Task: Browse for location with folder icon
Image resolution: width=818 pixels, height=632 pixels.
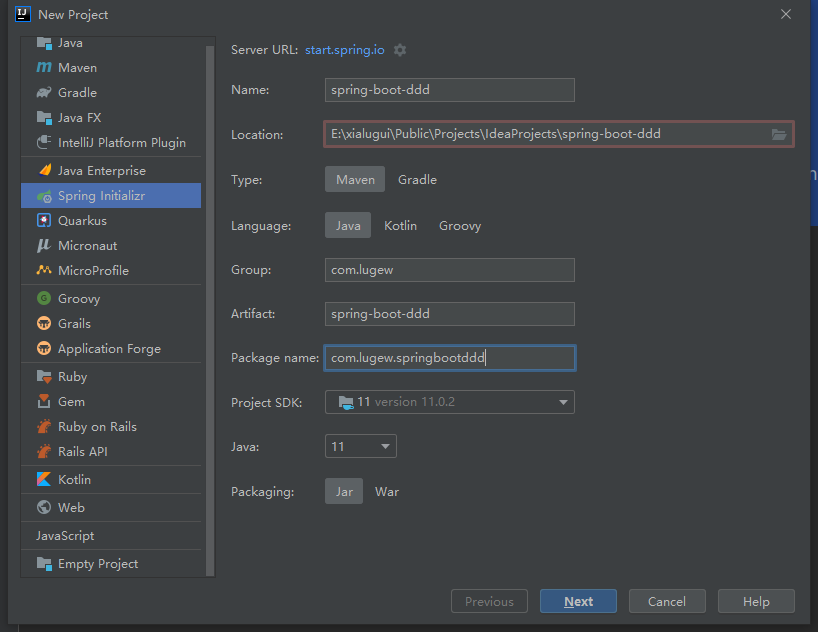Action: (779, 135)
